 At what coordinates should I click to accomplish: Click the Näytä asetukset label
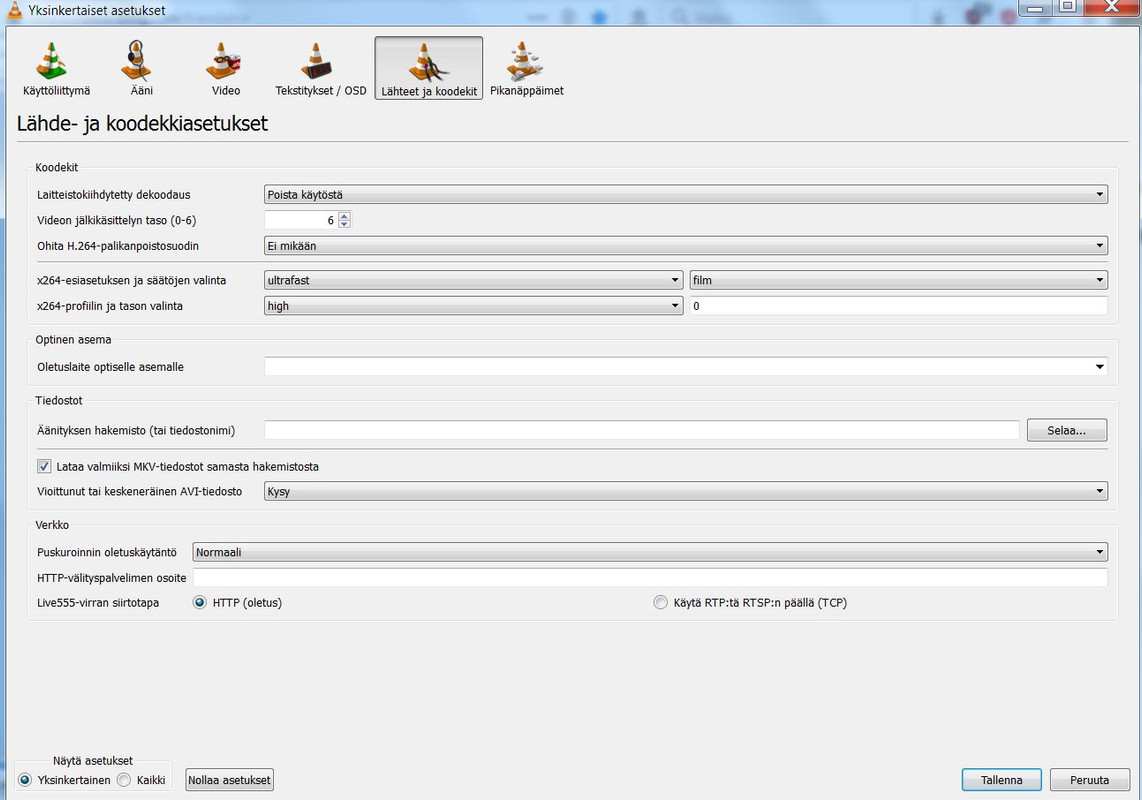92,760
